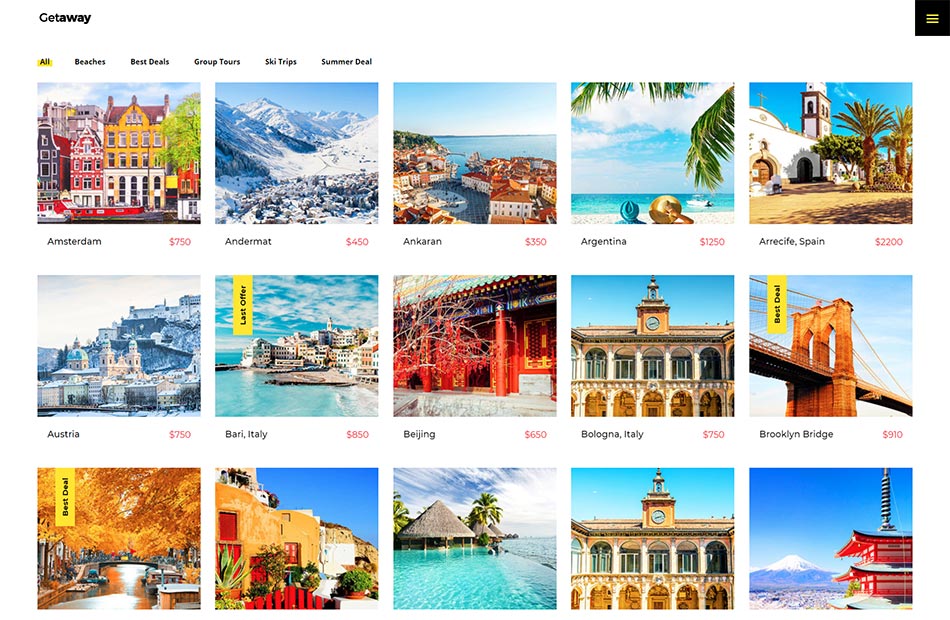Show Group Tours listings
The image size is (950, 620).
217,62
